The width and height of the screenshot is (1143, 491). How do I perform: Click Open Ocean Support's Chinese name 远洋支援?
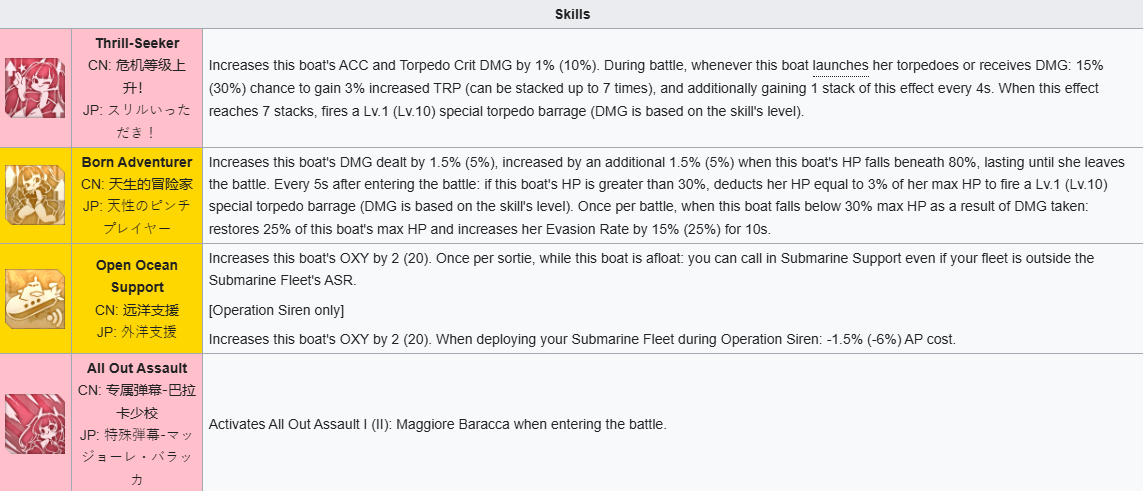(x=137, y=310)
